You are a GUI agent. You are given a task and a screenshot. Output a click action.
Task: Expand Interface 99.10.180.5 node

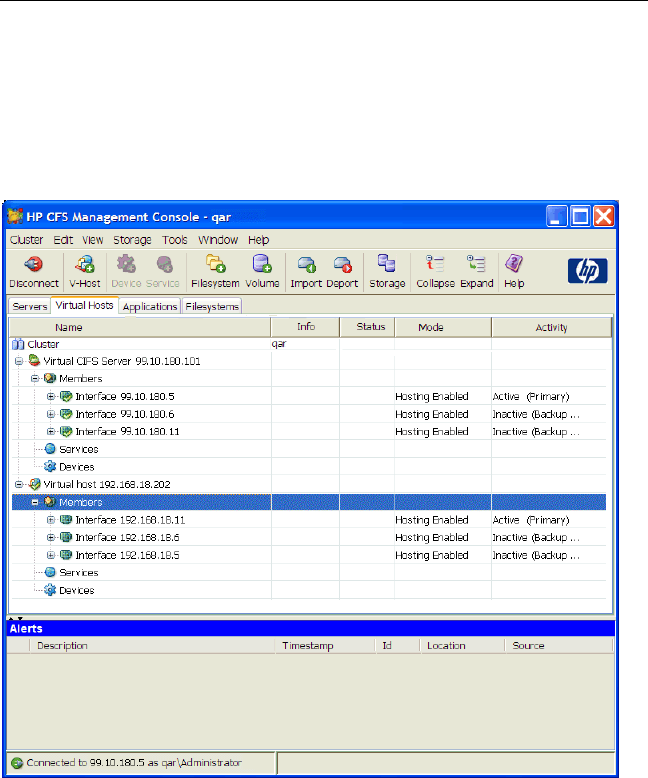(51, 396)
